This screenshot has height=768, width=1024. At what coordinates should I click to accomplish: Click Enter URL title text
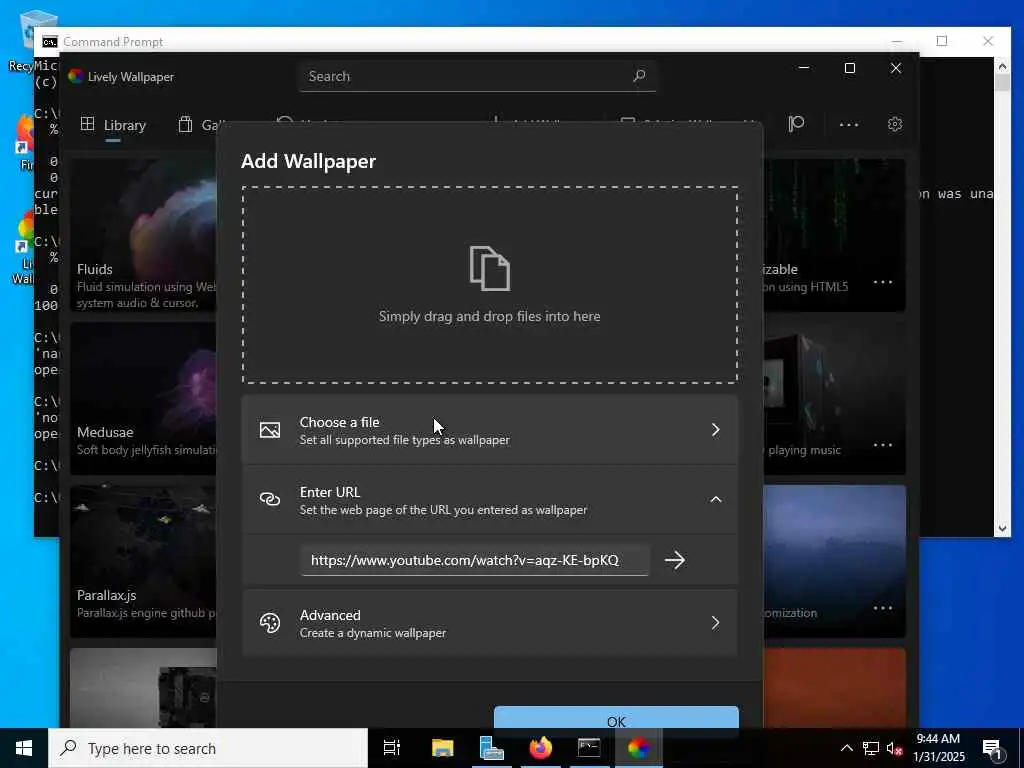coord(330,492)
